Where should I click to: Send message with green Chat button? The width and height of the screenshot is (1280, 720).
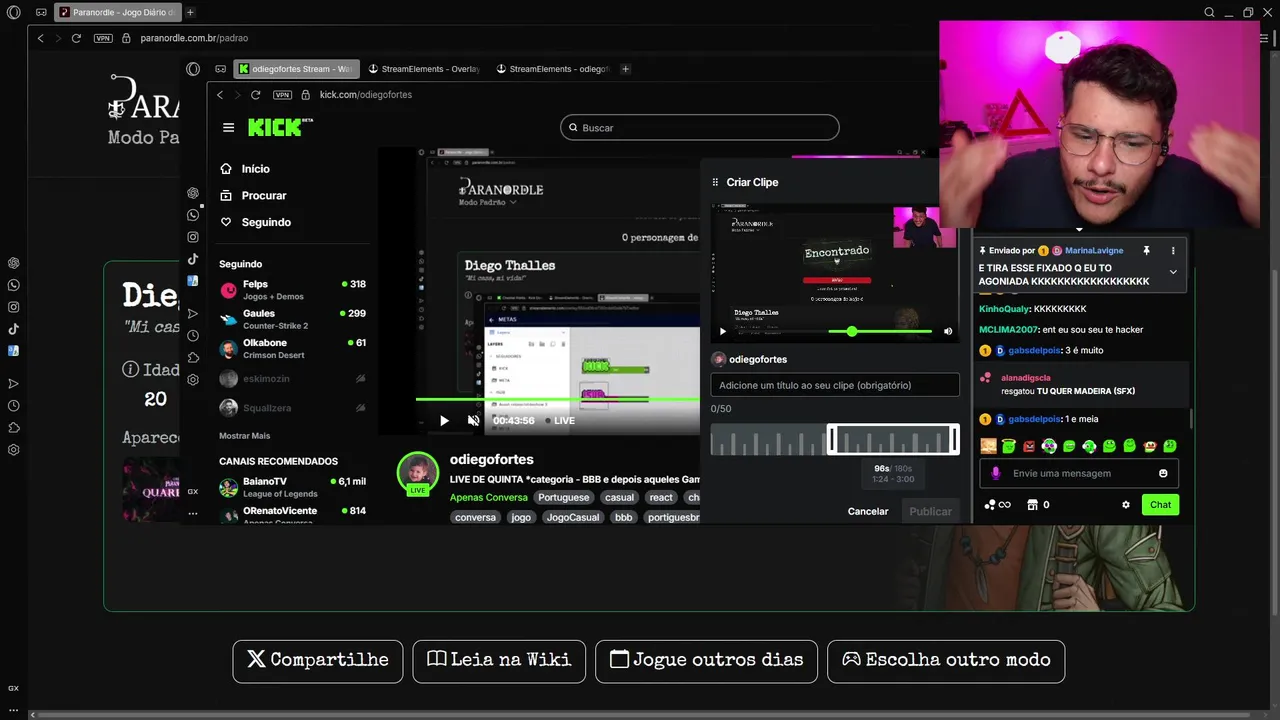tap(1160, 505)
